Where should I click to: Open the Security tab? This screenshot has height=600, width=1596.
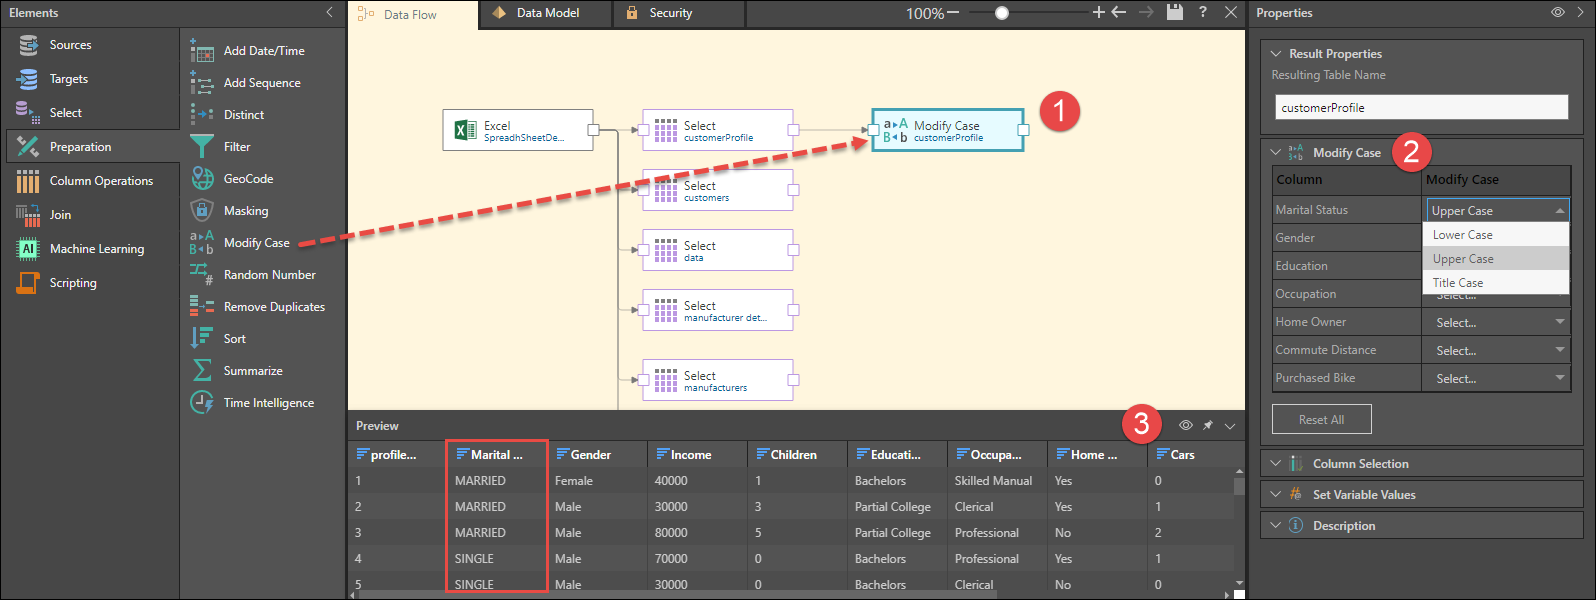(670, 13)
